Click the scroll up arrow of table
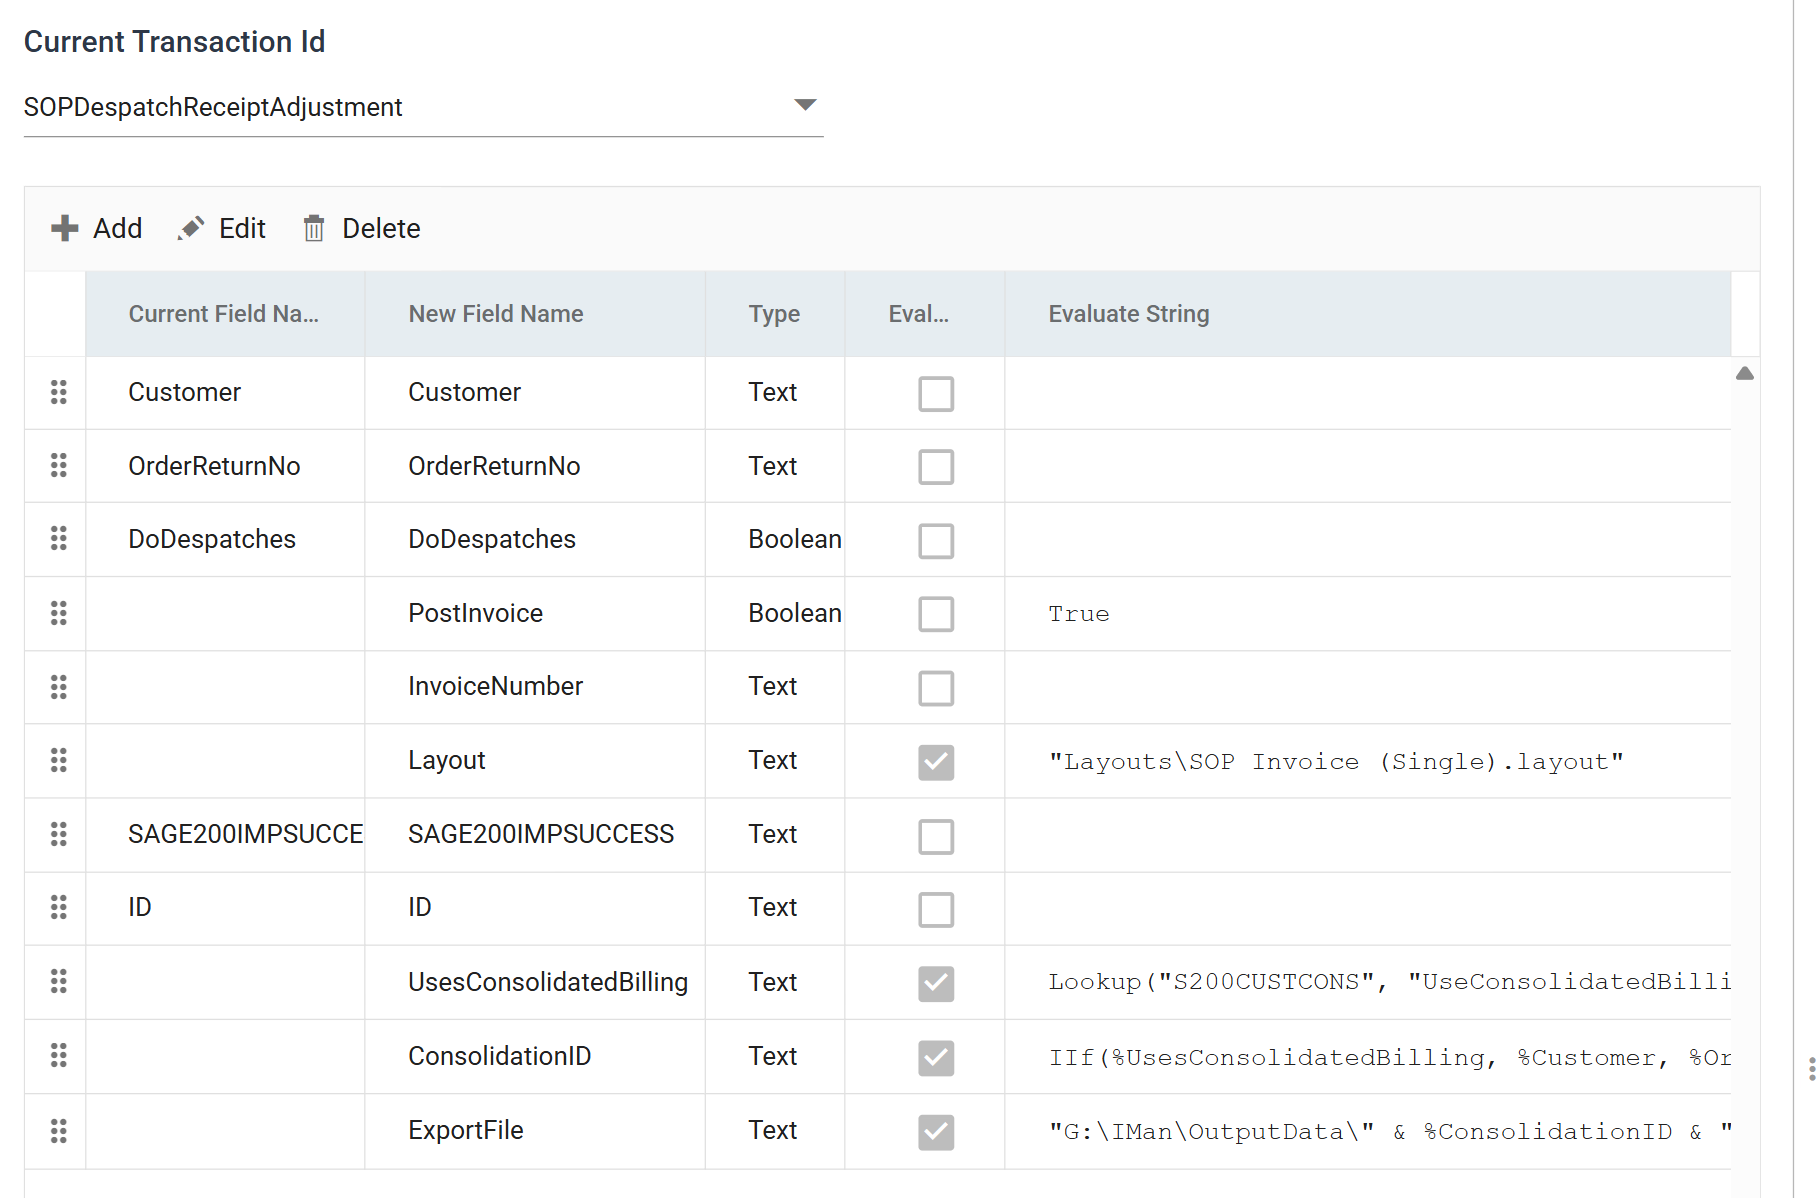The height and width of the screenshot is (1198, 1818). click(x=1745, y=373)
